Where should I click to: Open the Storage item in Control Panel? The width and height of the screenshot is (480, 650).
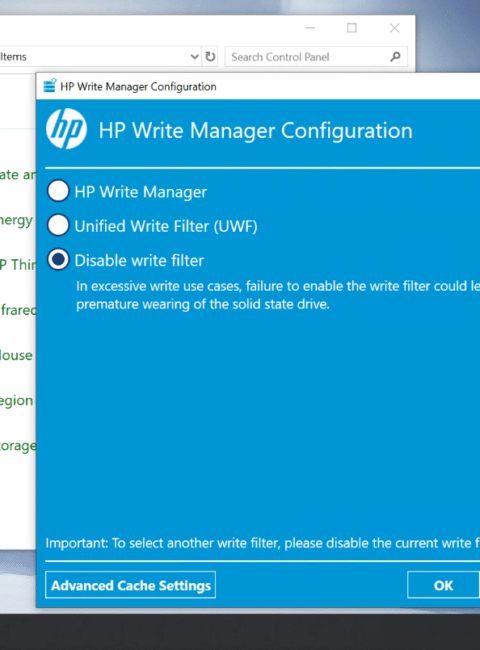point(18,446)
